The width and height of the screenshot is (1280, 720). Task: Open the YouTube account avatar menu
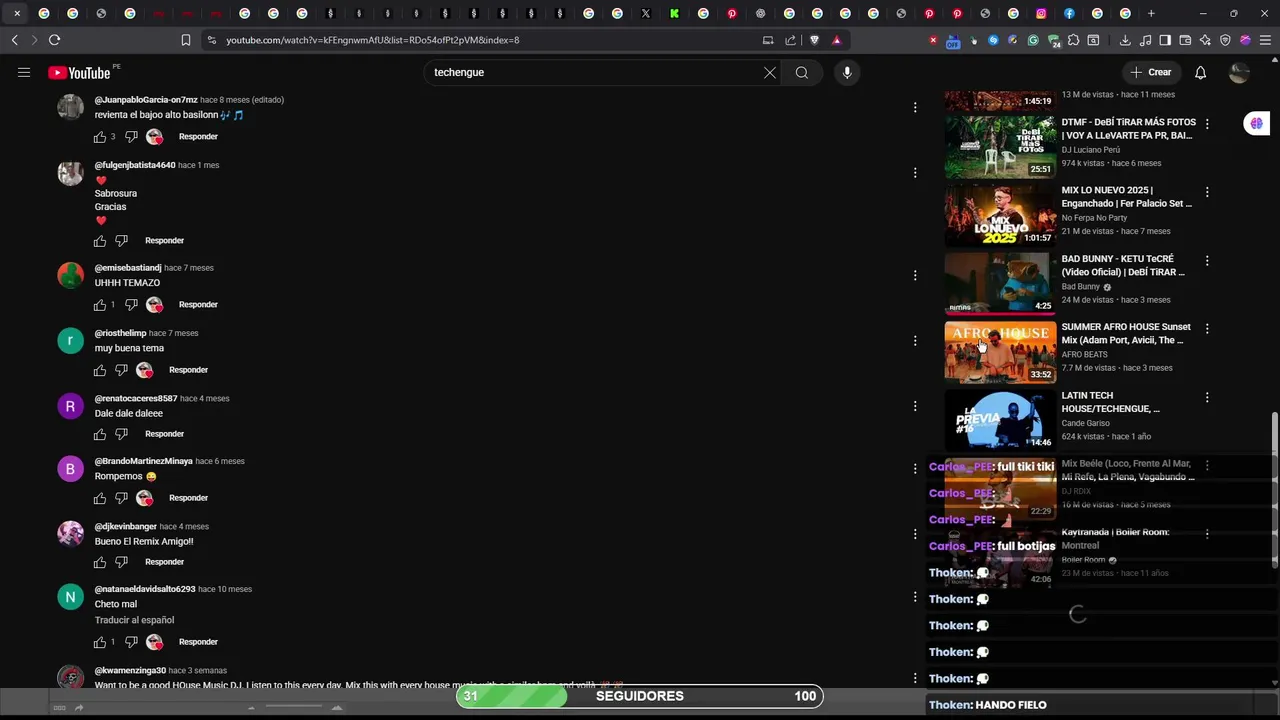(1239, 72)
